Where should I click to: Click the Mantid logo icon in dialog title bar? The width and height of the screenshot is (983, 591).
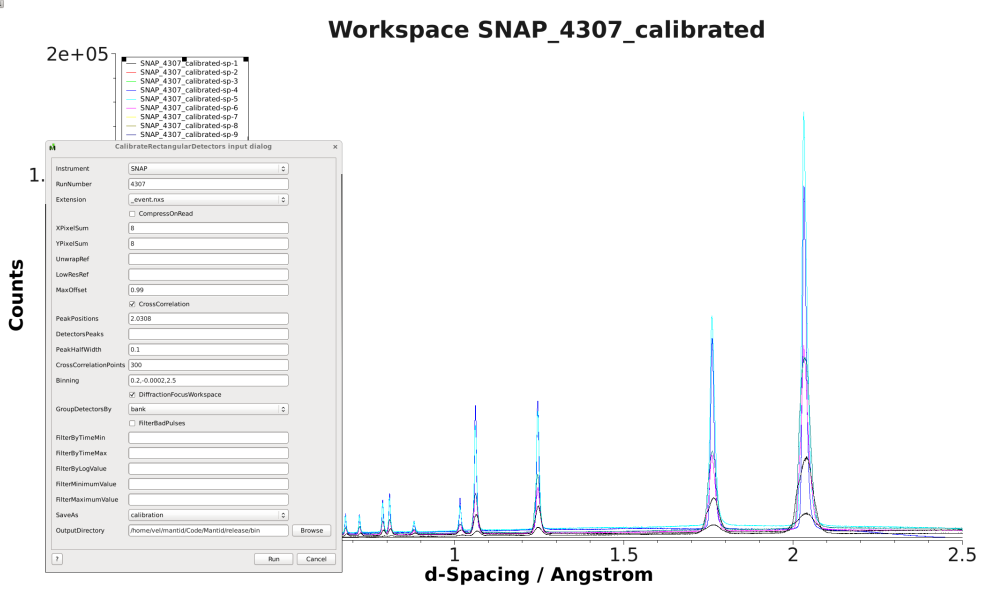click(x=54, y=147)
